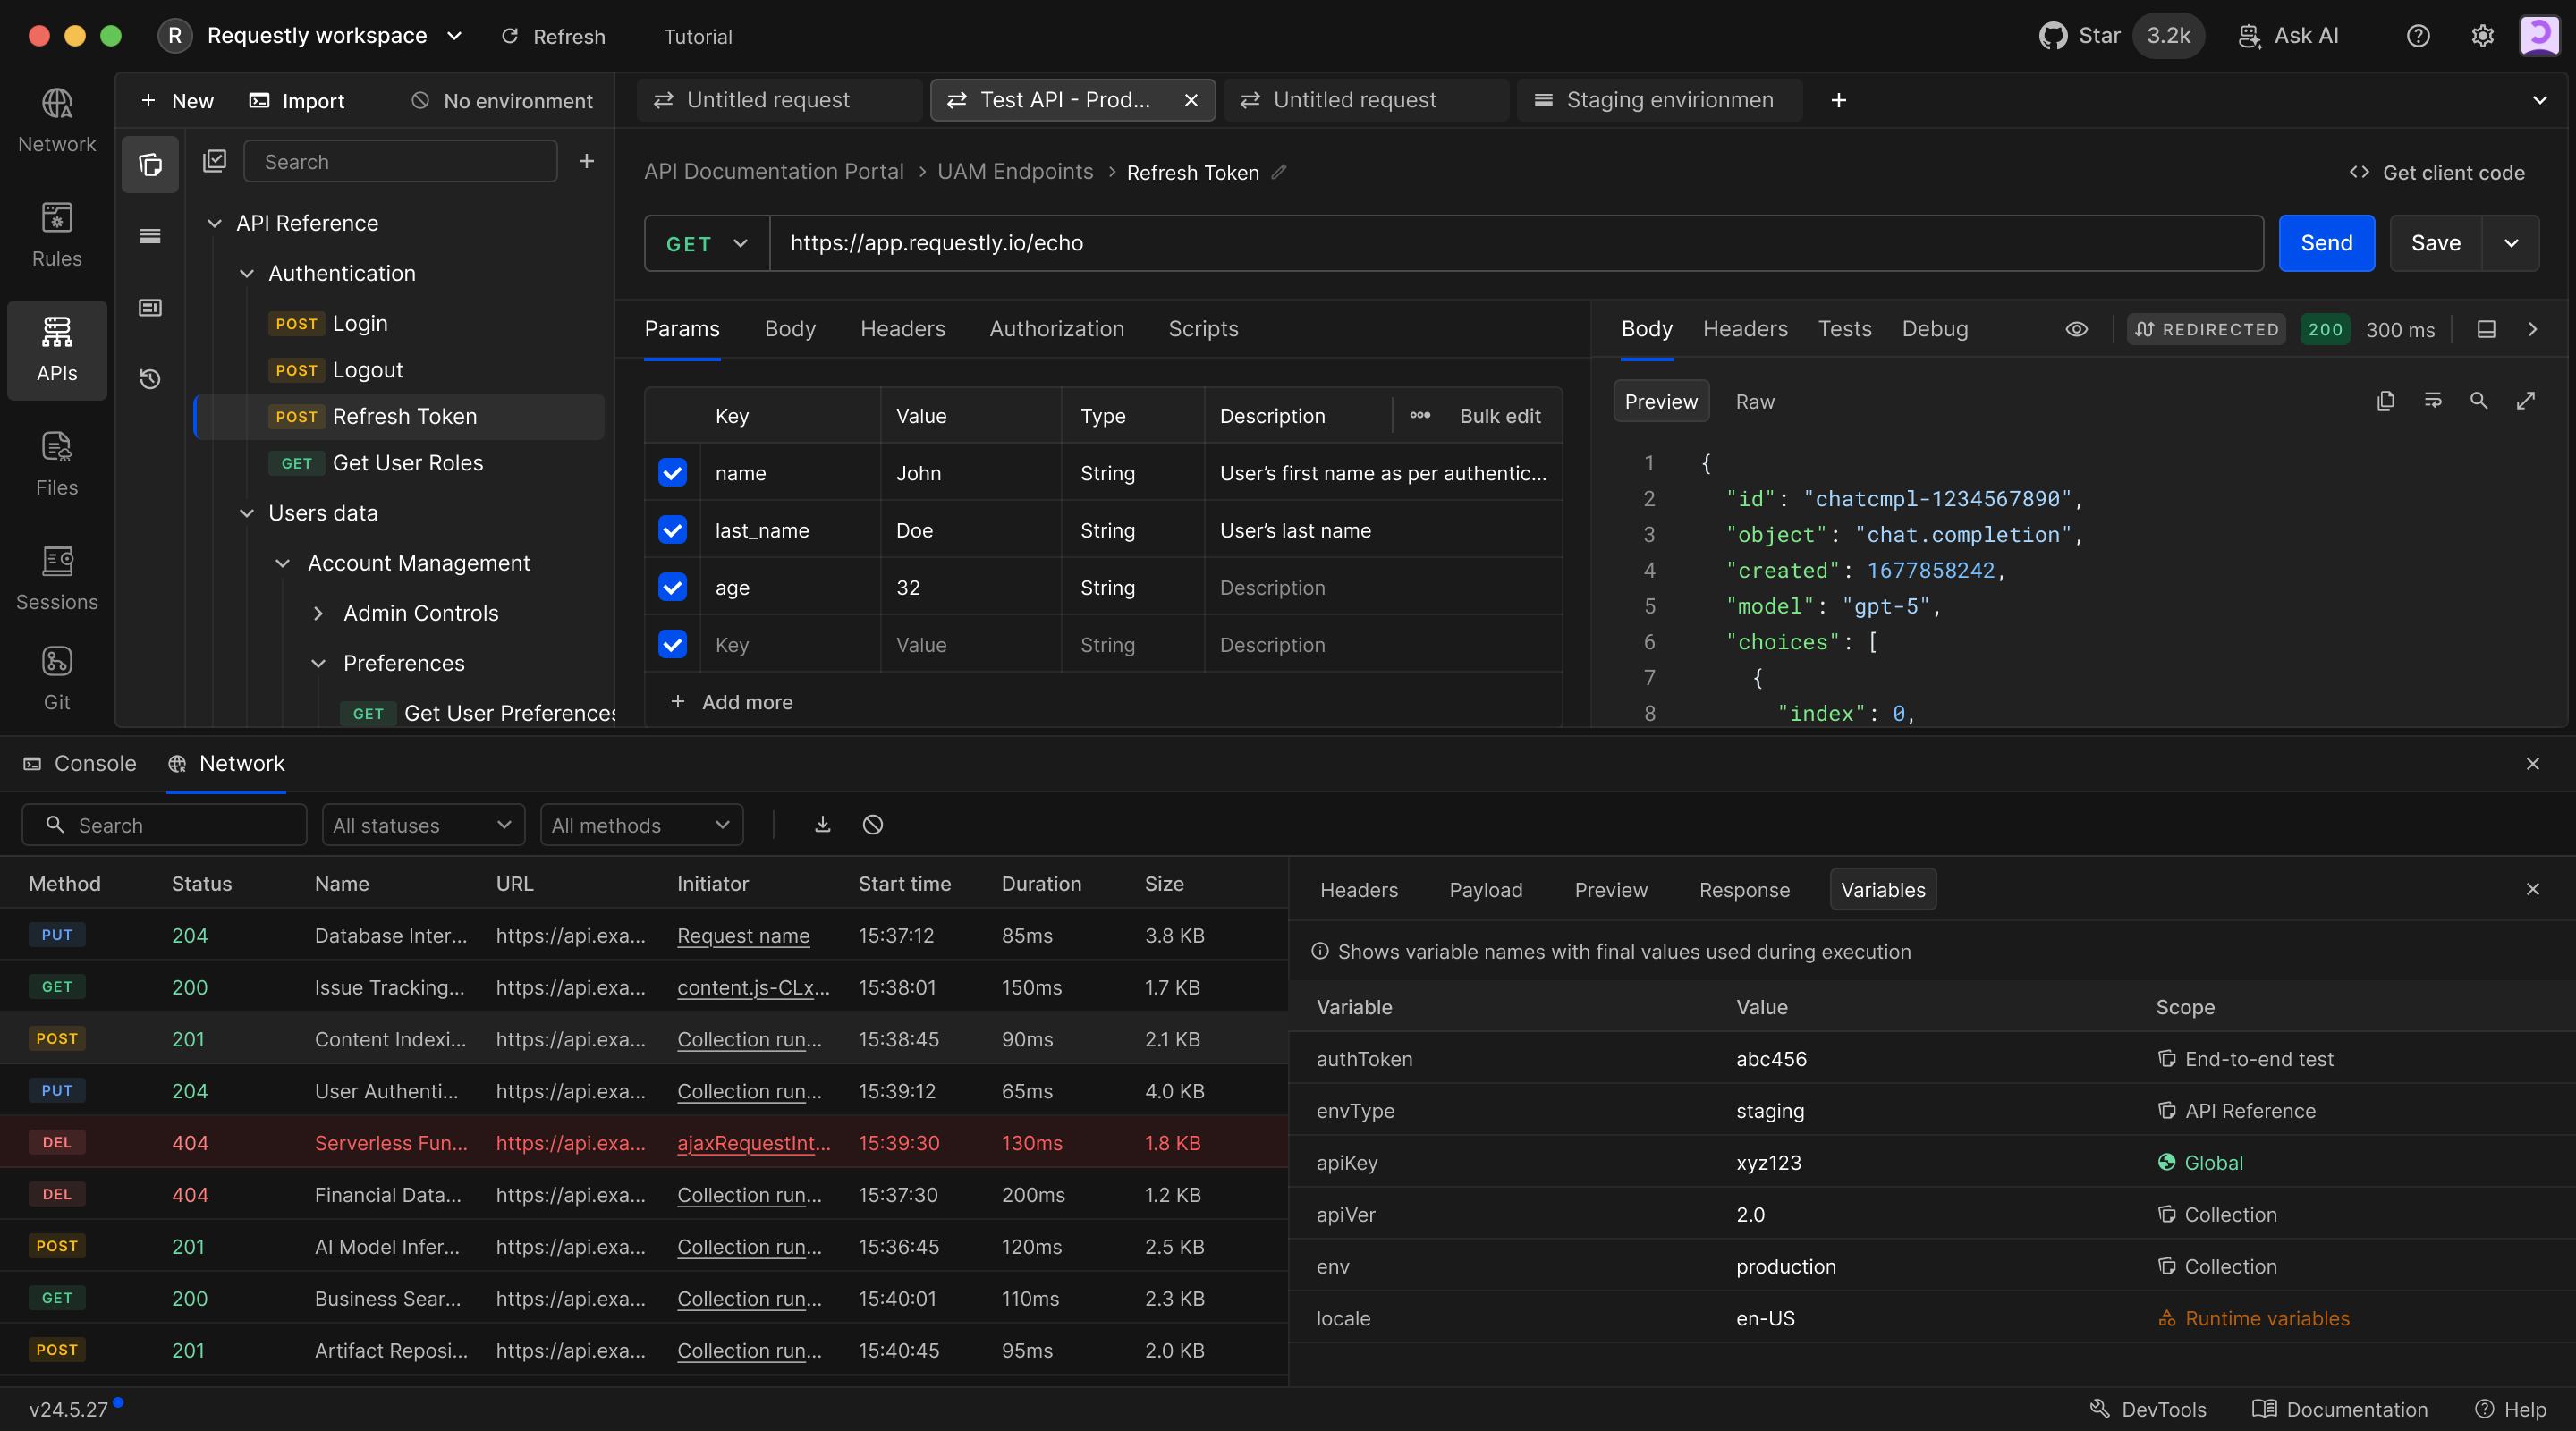The width and height of the screenshot is (2576, 1431).
Task: Click the multi-select checklist icon beside Search
Action: 215,161
